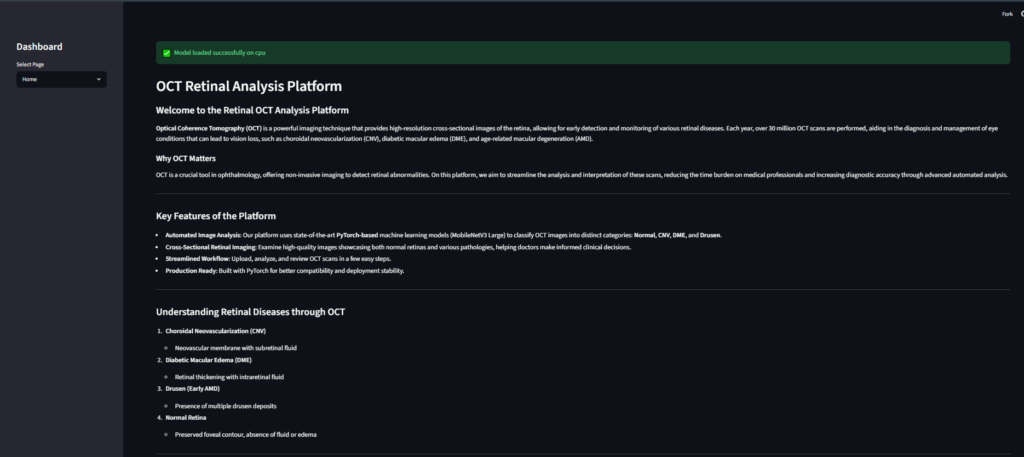The width and height of the screenshot is (1024, 457).
Task: Click the 'Cross-Sectional Retinal Imaging' bullet item
Action: [398, 247]
